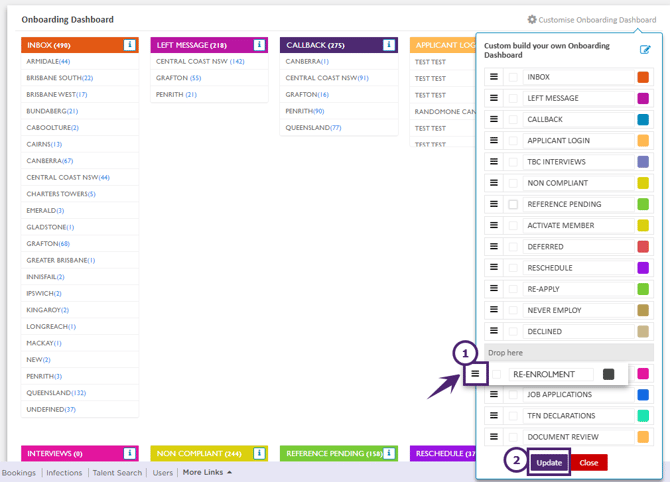This screenshot has height=482, width=670.
Task: Grab the drag handle for INBOX row
Action: pyautogui.click(x=494, y=77)
